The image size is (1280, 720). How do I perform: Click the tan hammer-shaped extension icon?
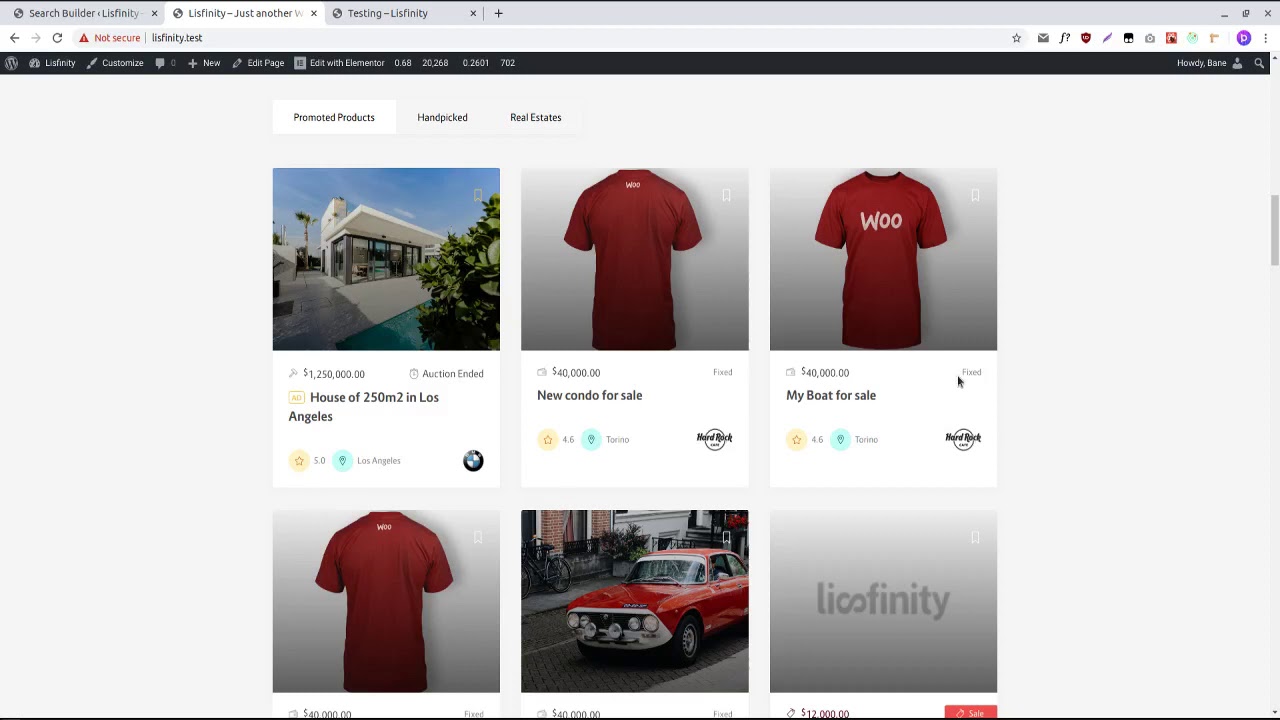pos(1214,38)
